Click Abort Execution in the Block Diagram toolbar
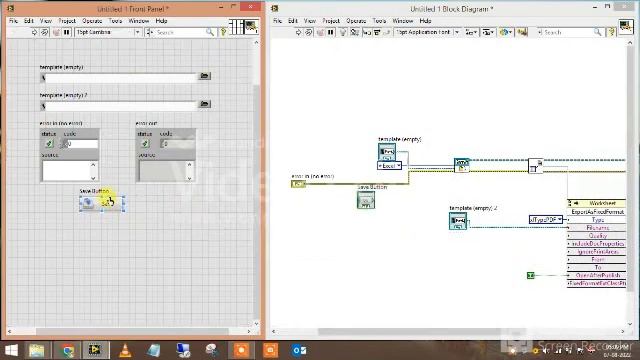The image size is (640, 360). point(320,32)
